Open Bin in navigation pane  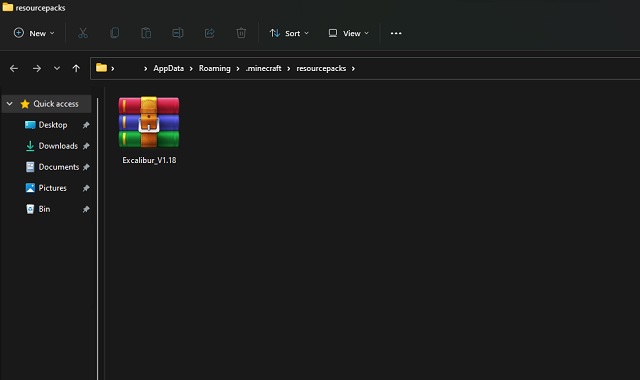click(x=44, y=209)
